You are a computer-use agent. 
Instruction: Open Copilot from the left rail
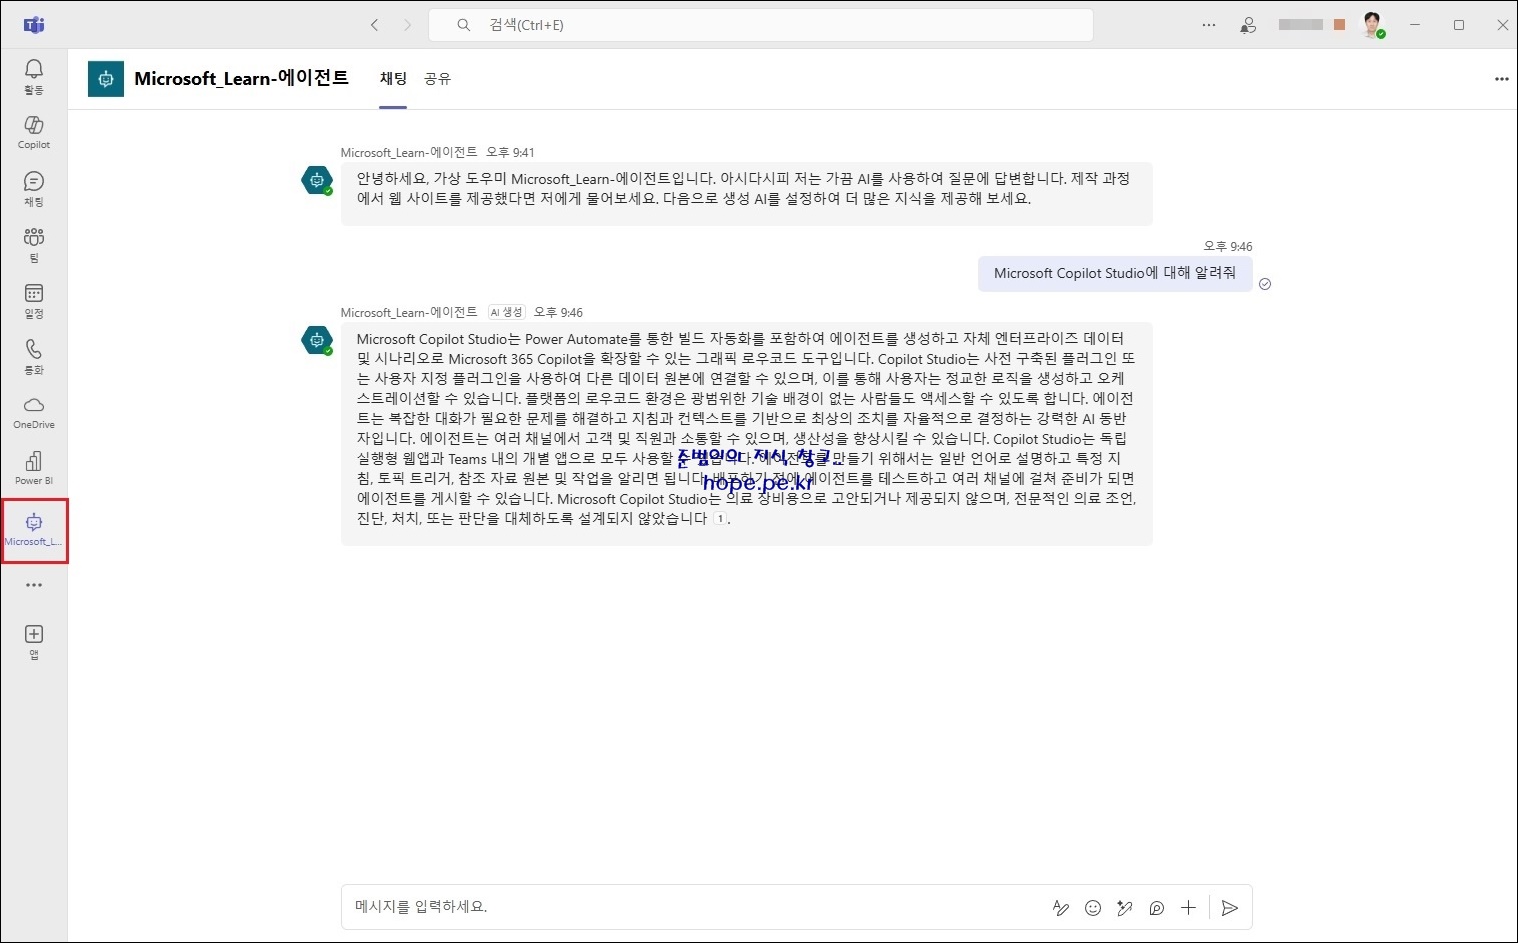34,132
